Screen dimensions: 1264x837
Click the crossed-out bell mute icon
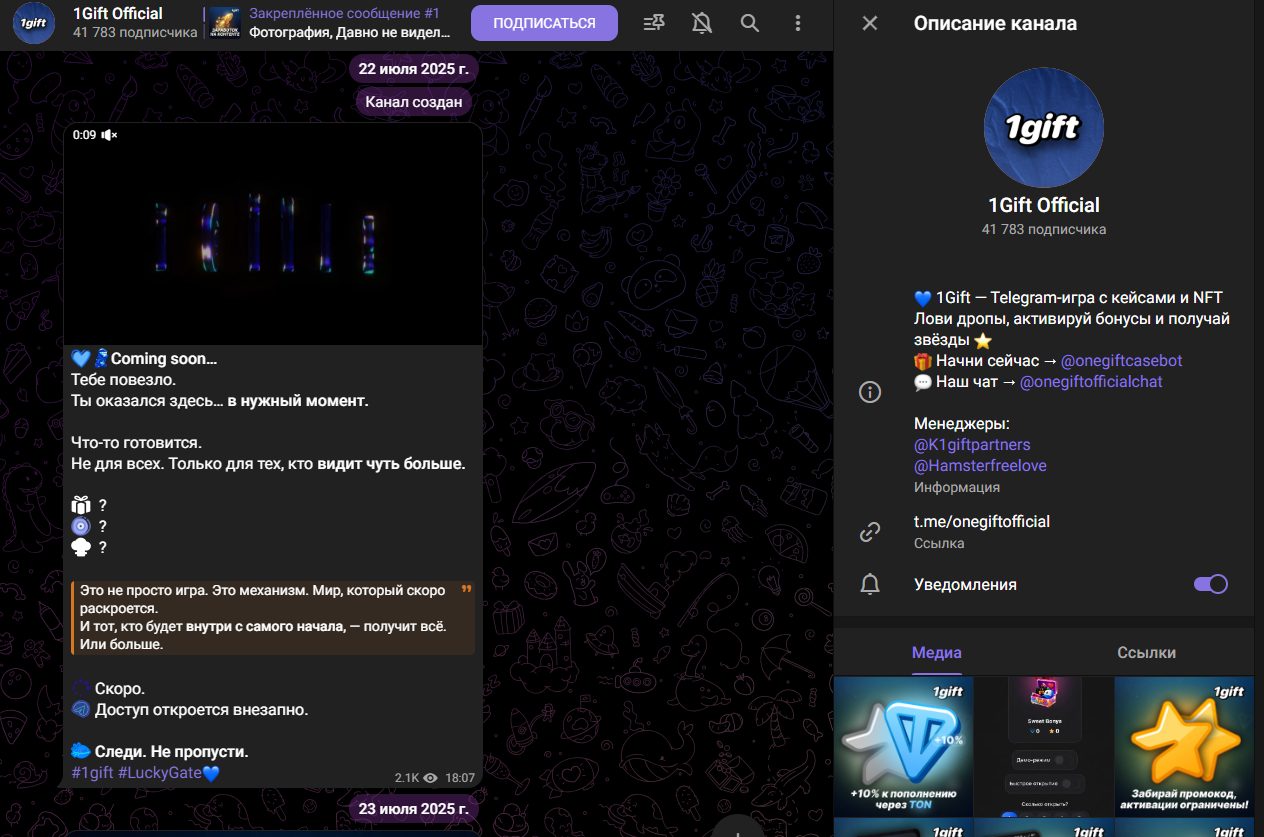tap(701, 23)
